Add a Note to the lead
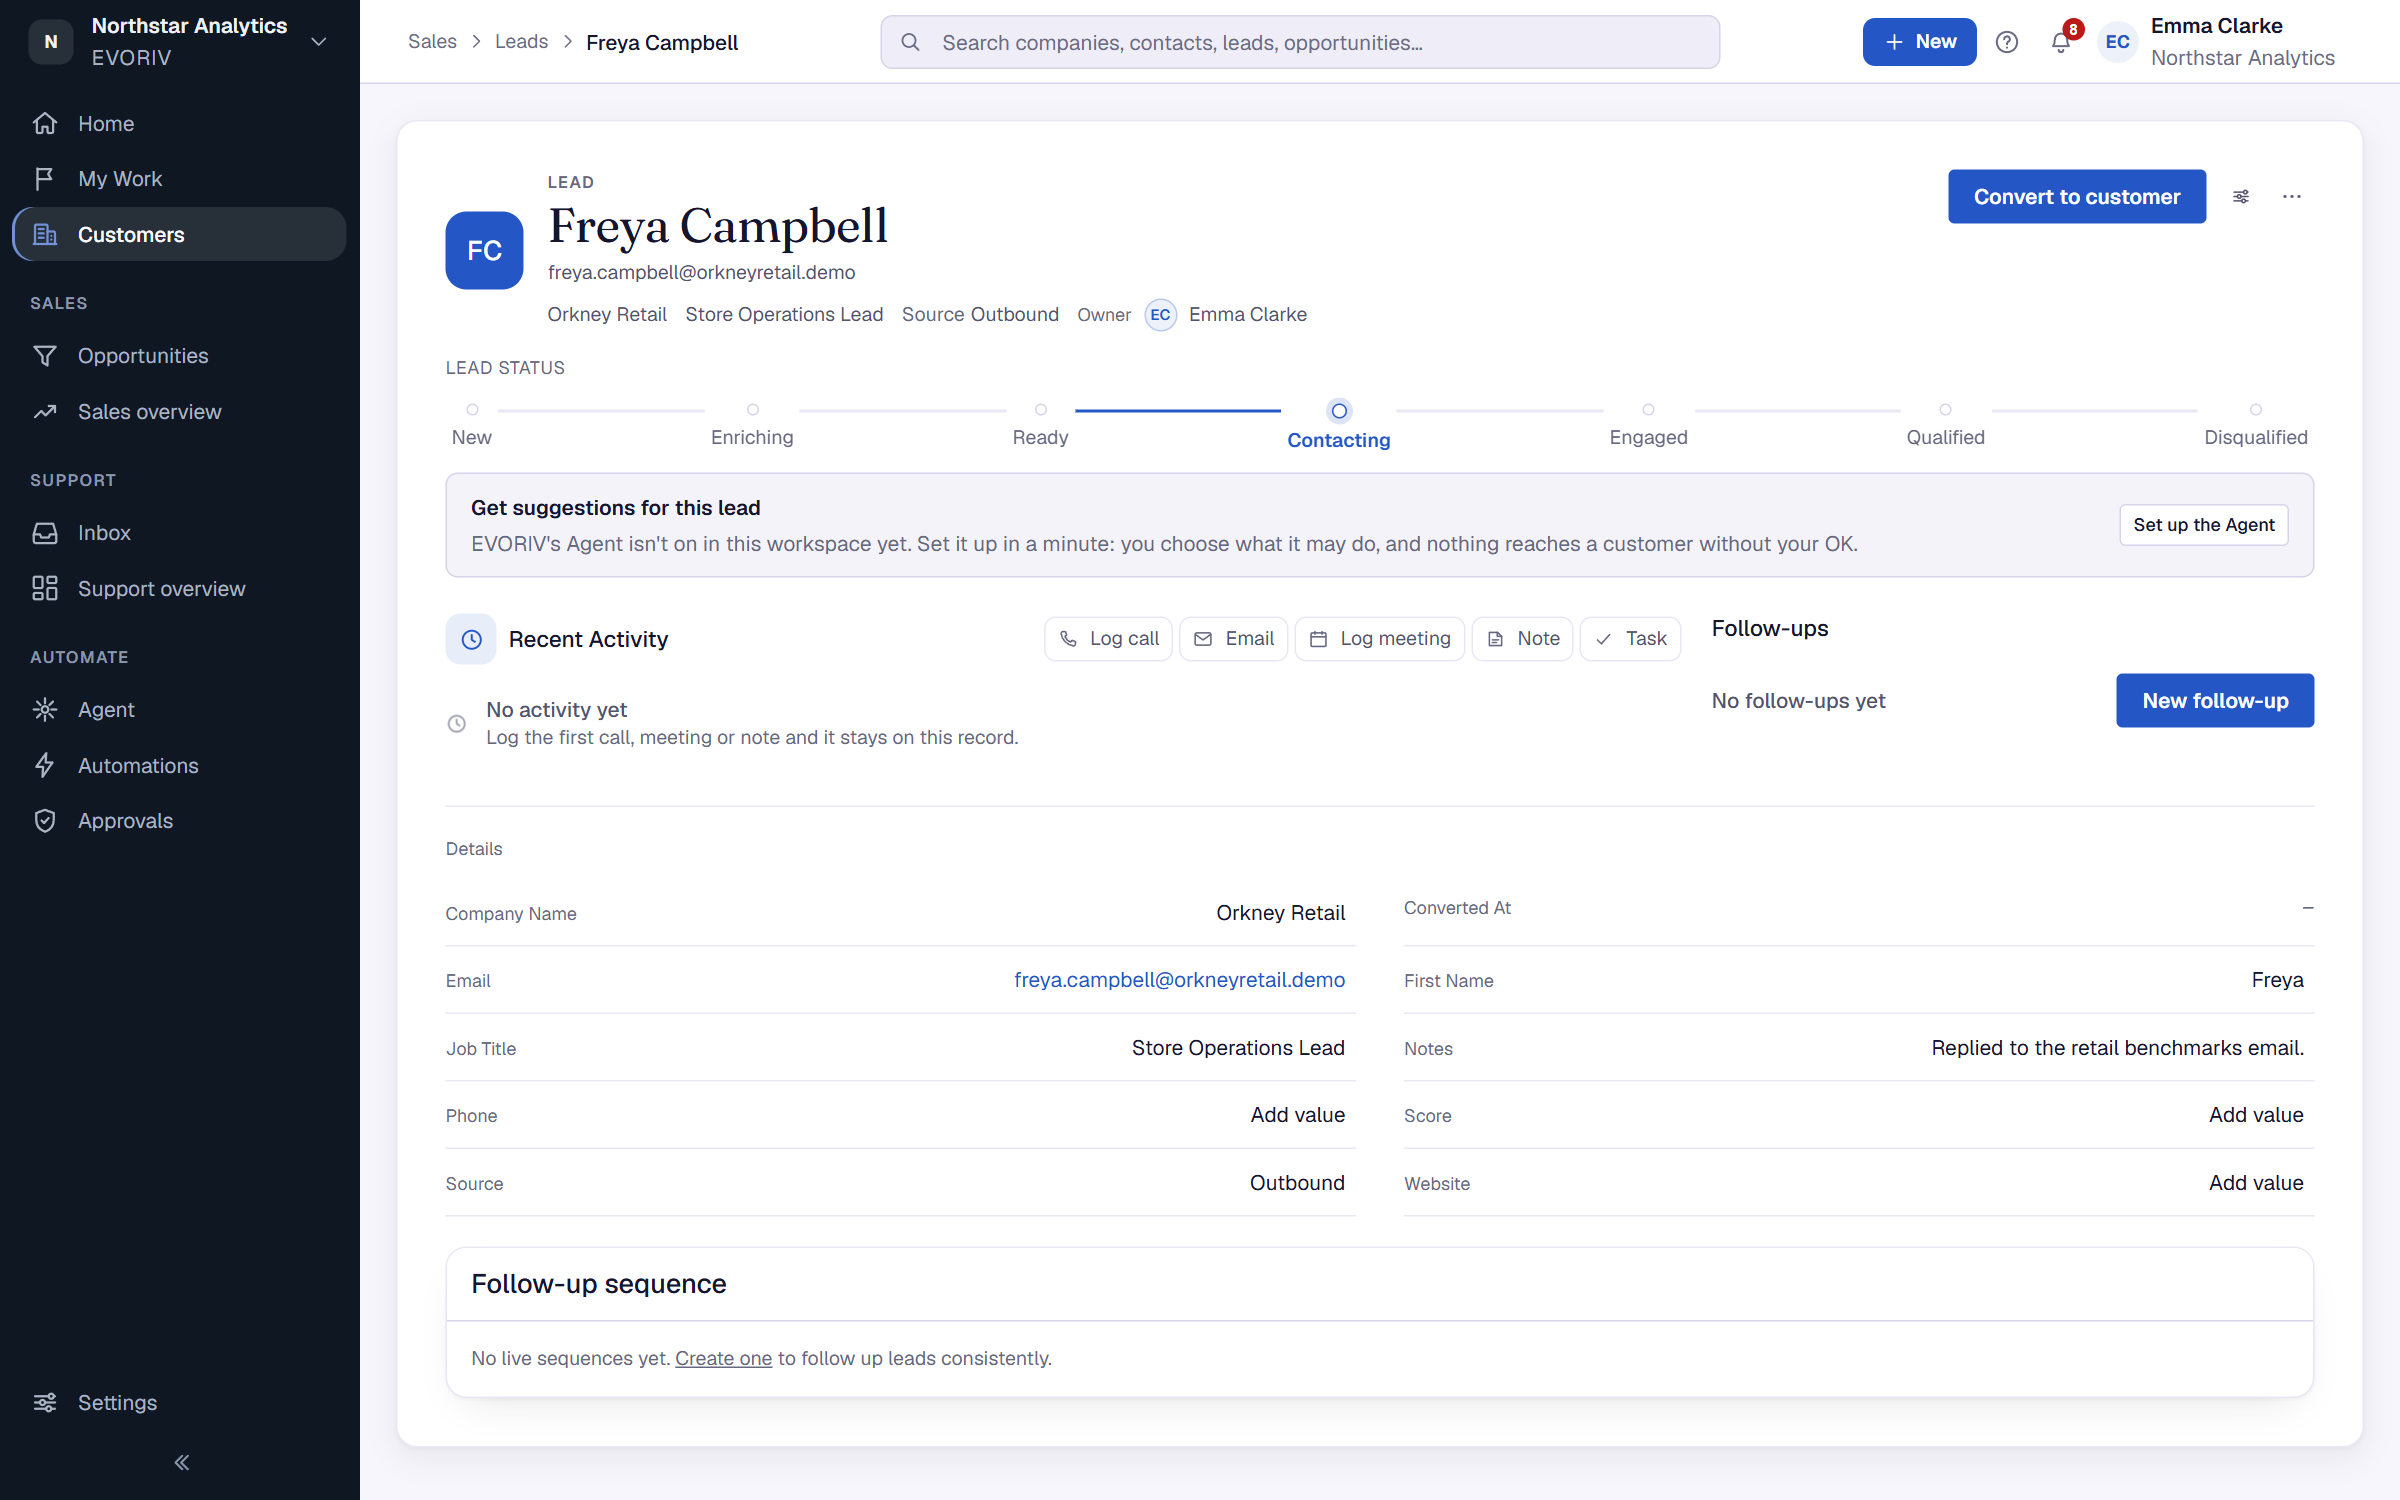This screenshot has width=2400, height=1500. coord(1522,638)
